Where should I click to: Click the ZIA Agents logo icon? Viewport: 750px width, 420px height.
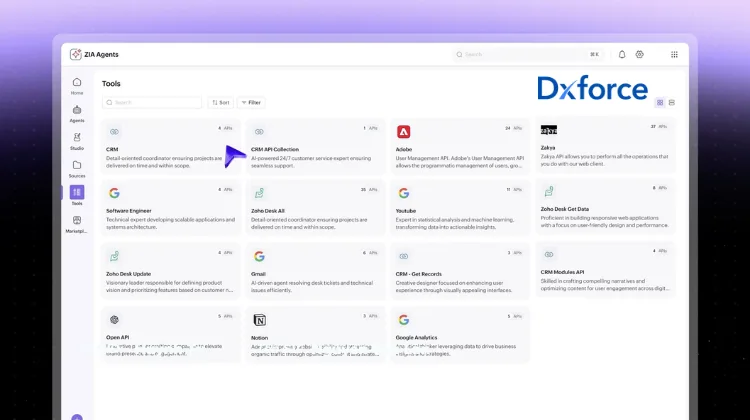(76, 54)
